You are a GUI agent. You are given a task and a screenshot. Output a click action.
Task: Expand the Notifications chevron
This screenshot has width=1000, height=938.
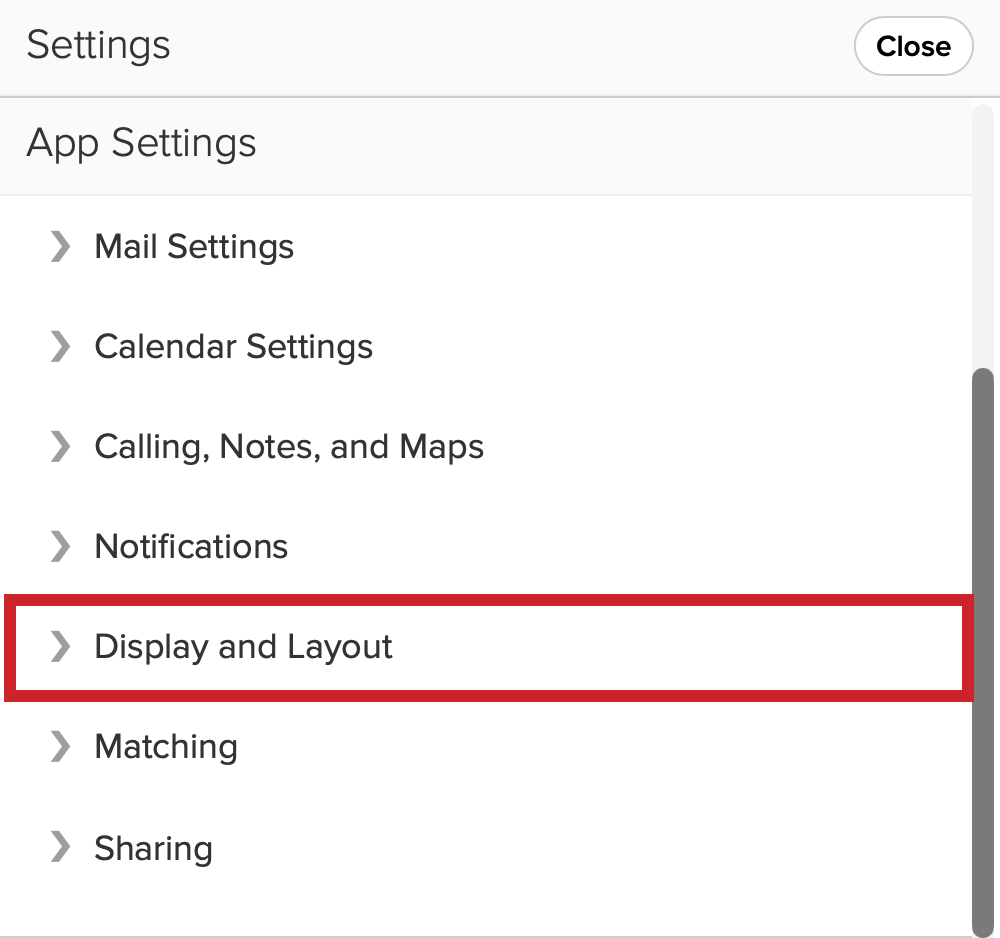coord(58,547)
